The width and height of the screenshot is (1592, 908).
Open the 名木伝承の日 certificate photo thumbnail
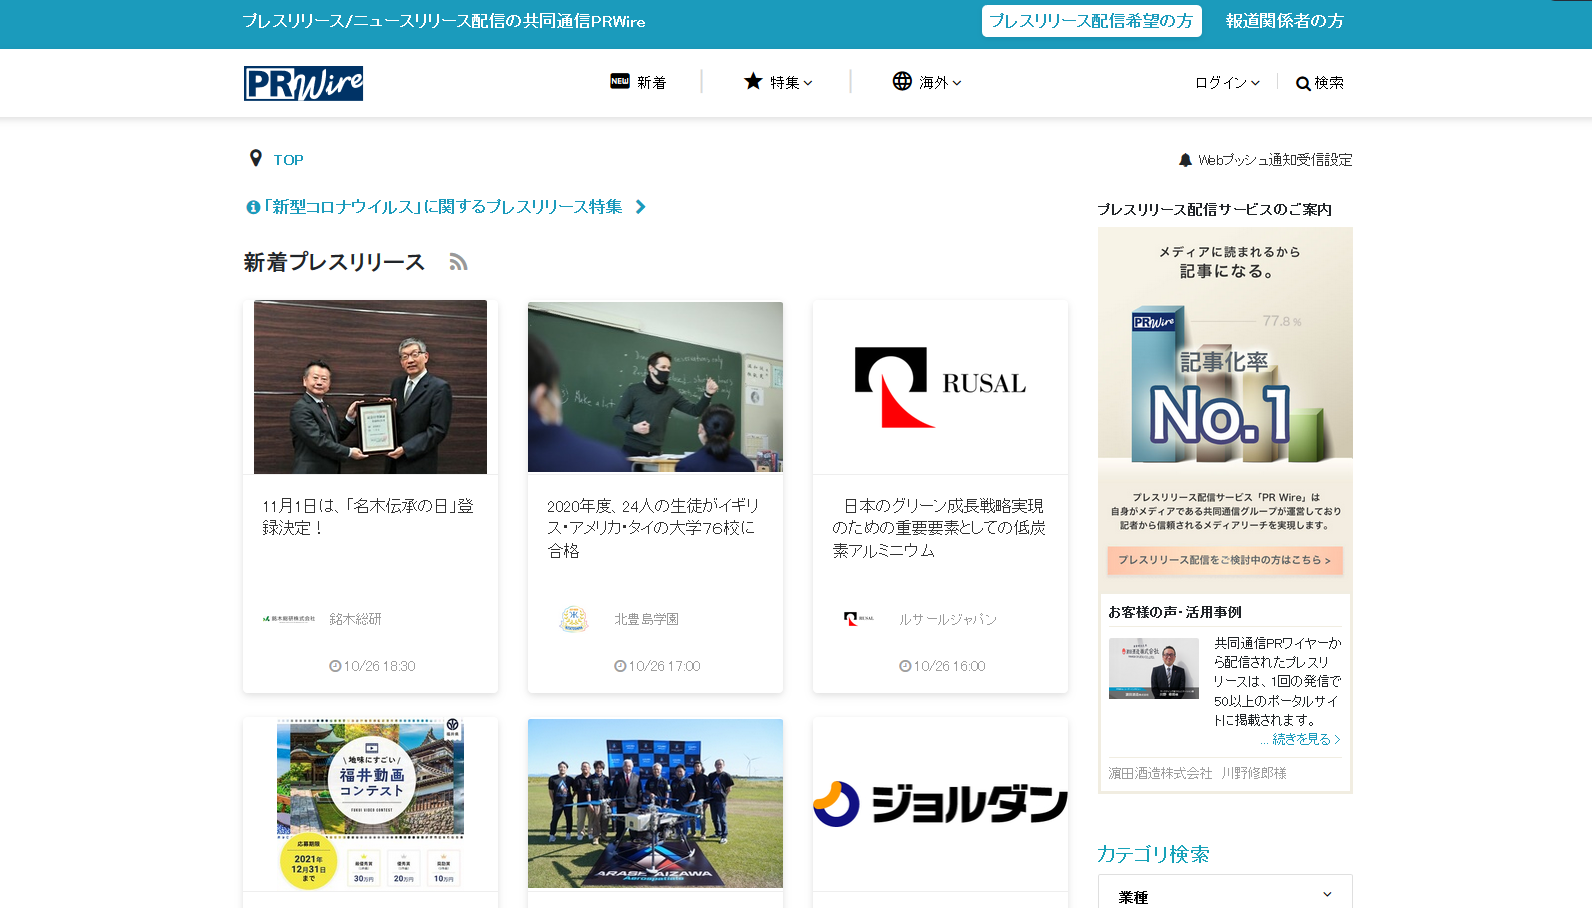[370, 387]
